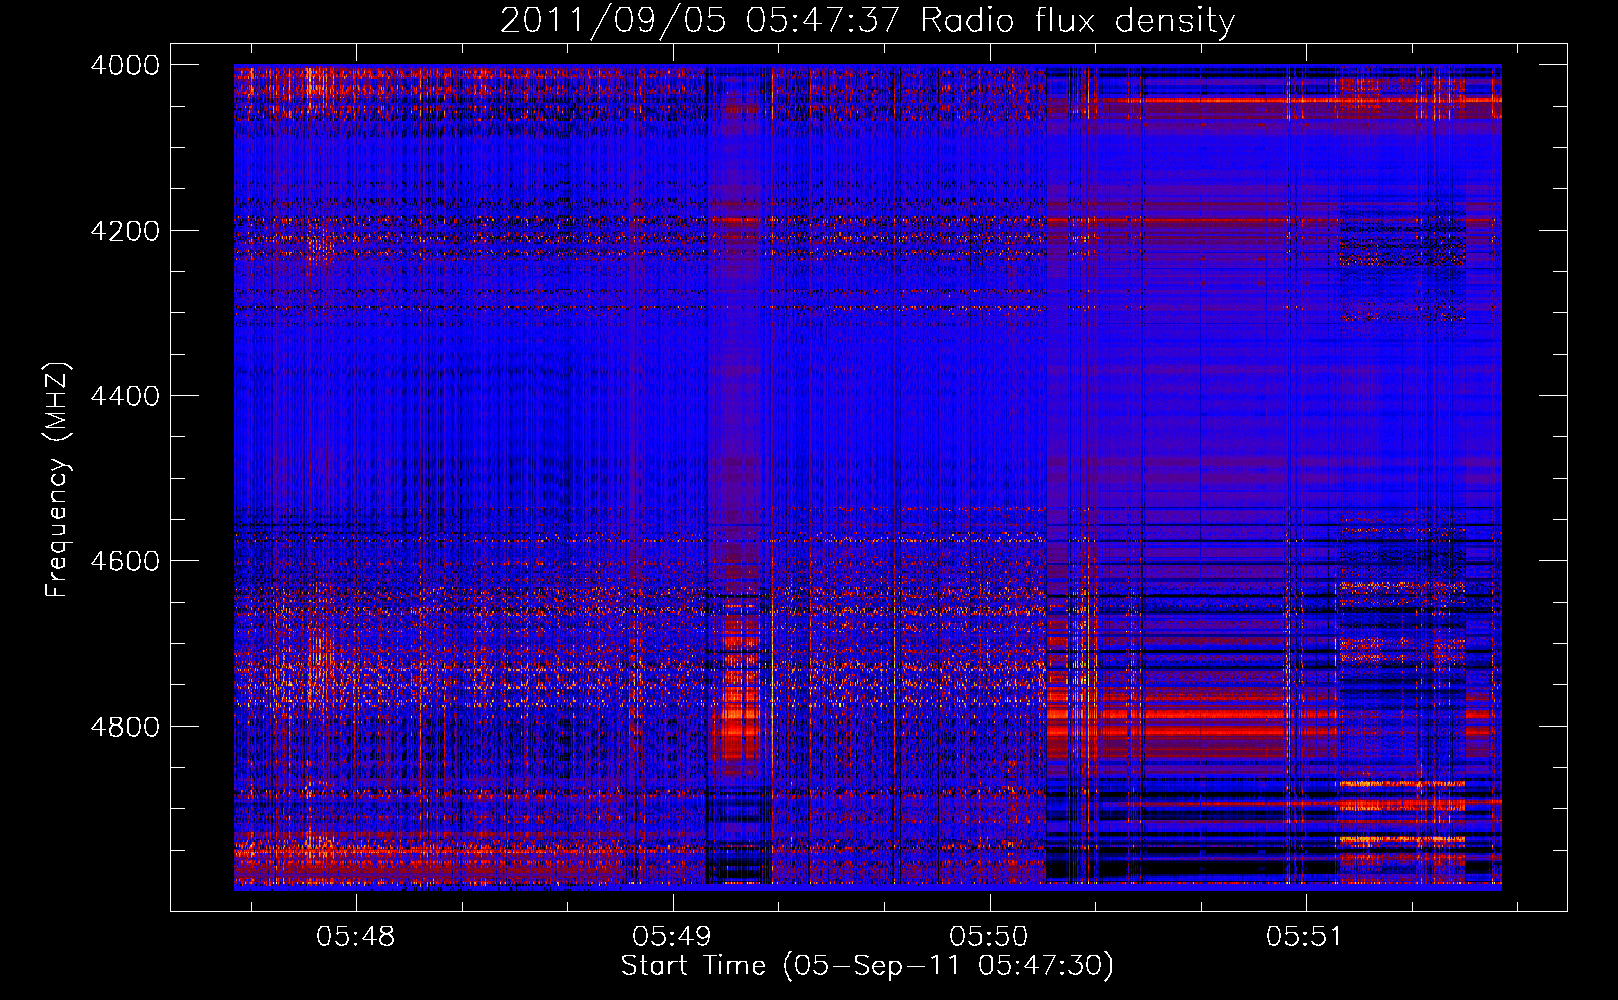The width and height of the screenshot is (1618, 1000).
Task: Click the "Frequency (MHZ)" y-axis label
Action: click(x=58, y=480)
